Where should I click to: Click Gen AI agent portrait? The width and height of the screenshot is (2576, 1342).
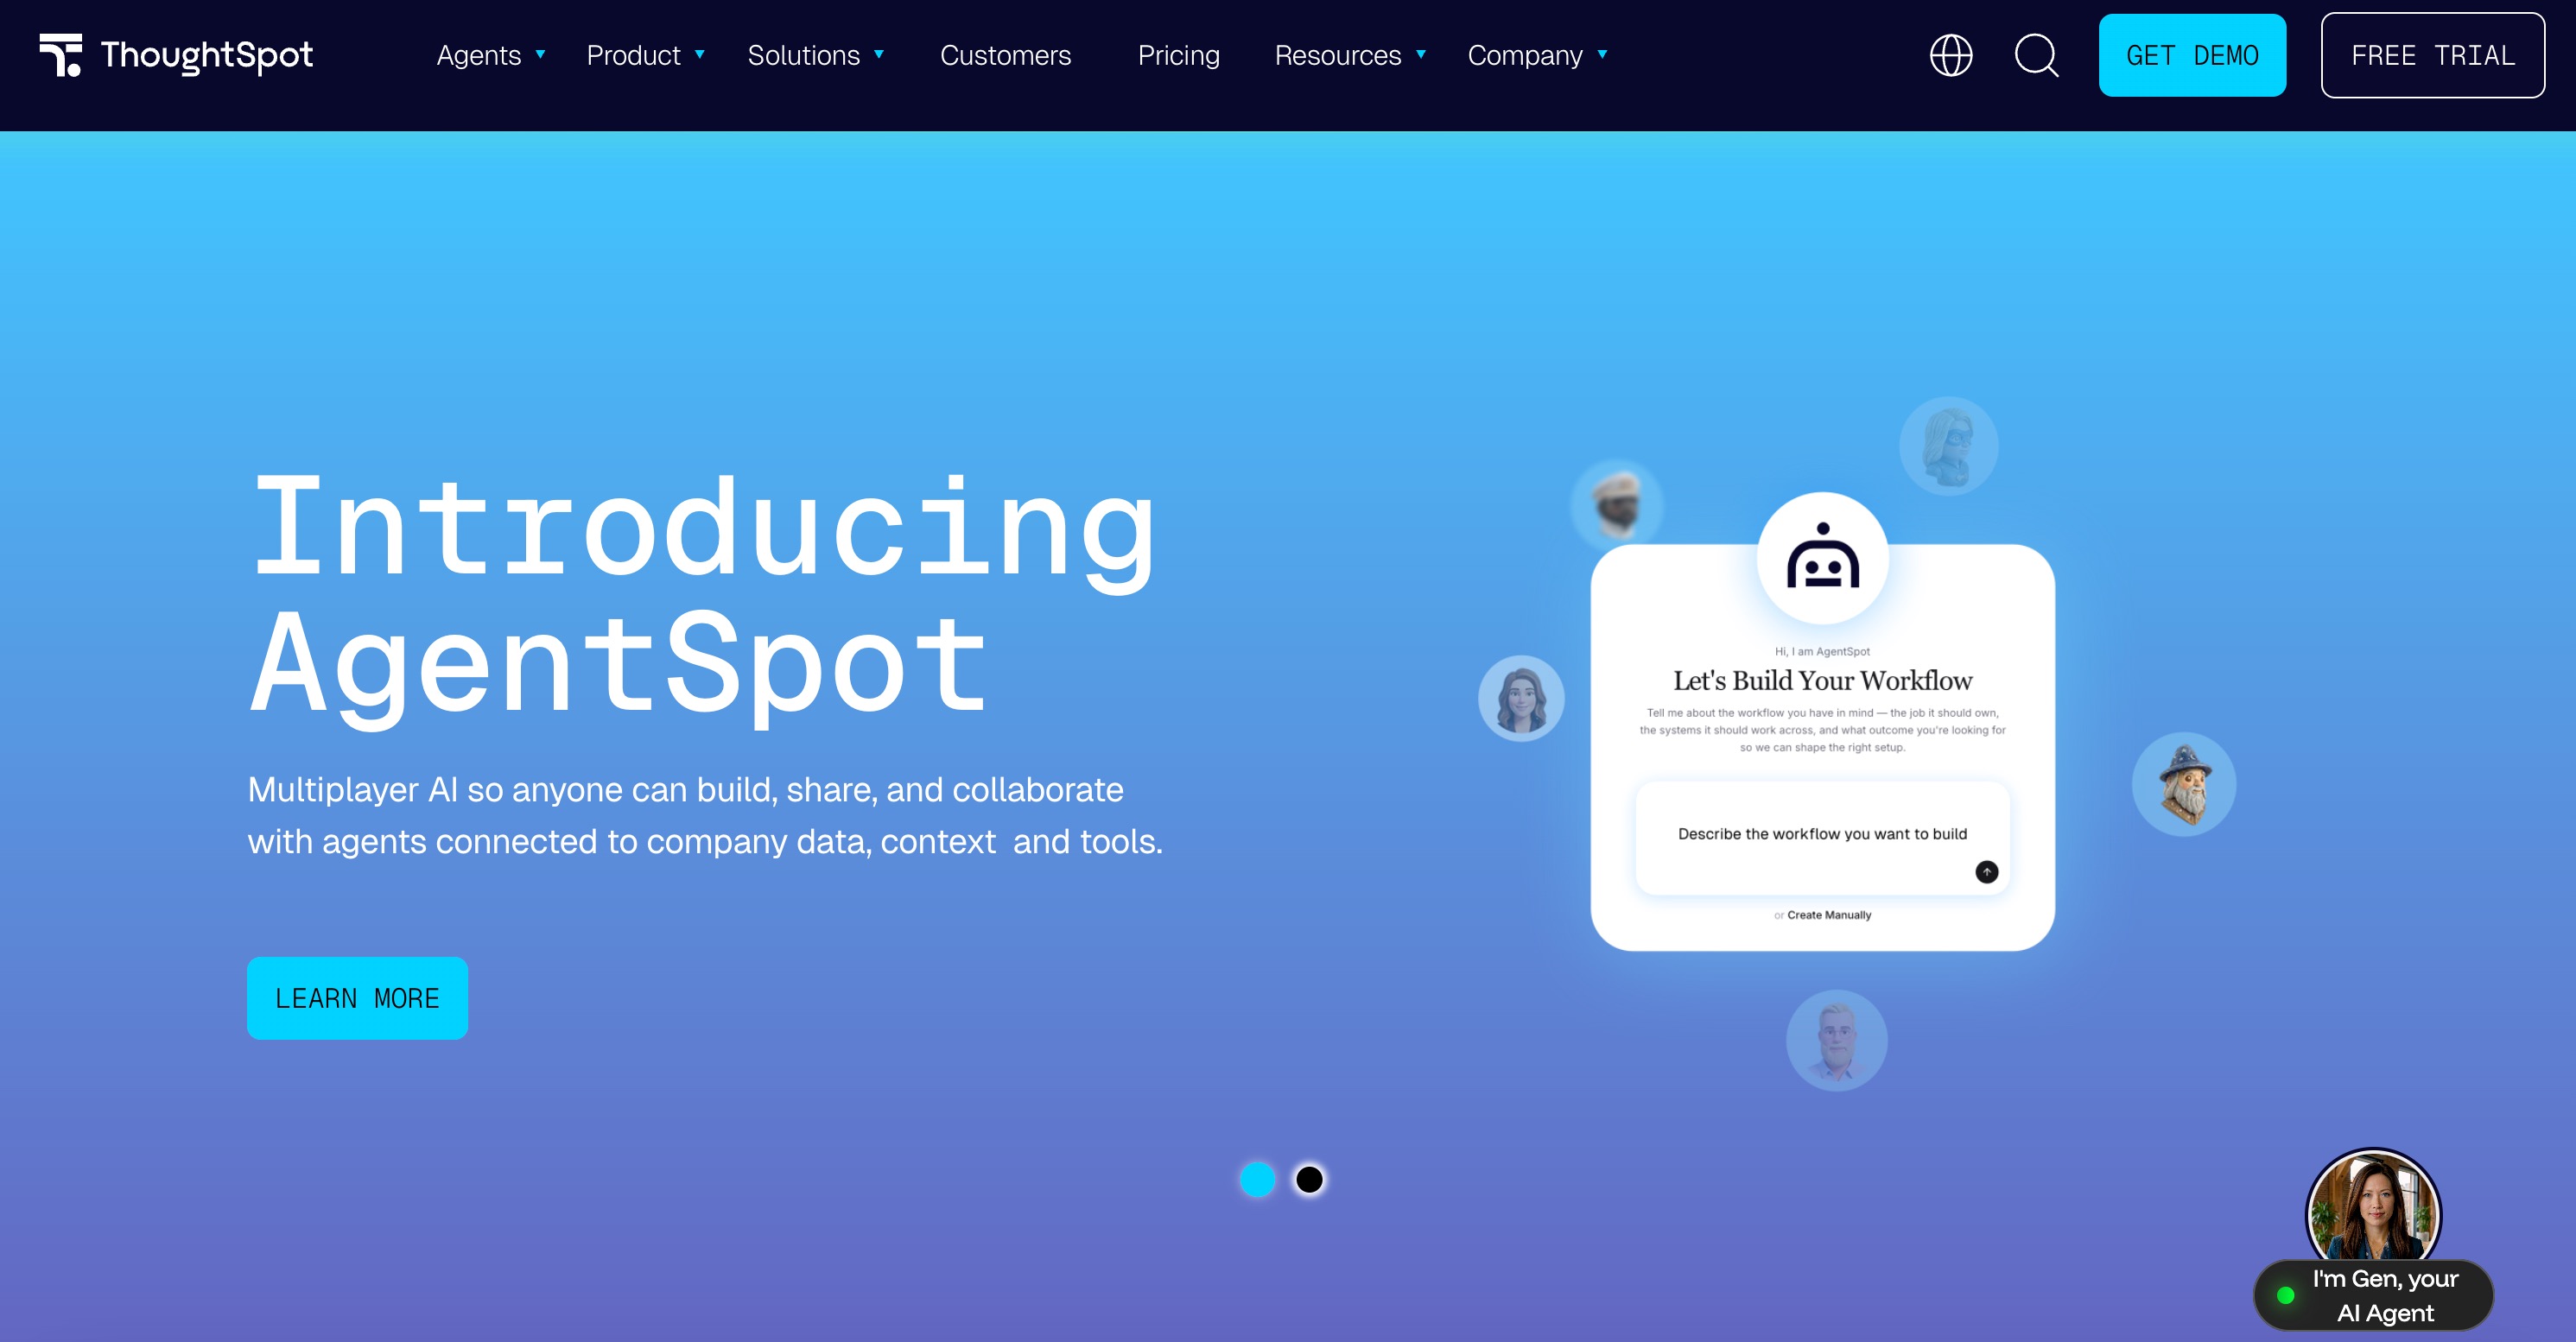[x=2373, y=1209]
